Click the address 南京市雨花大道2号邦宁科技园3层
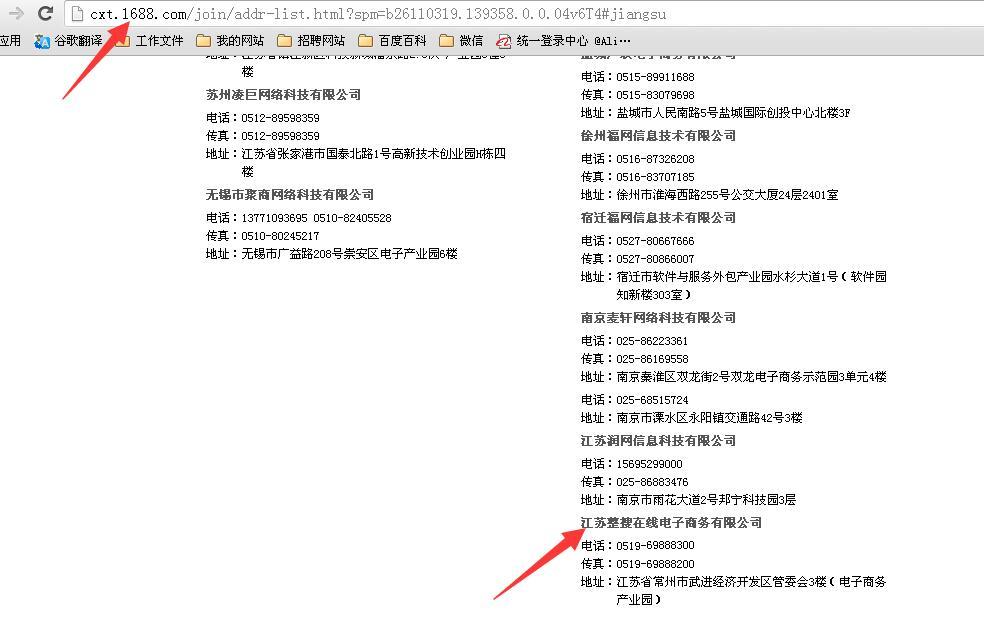The height and width of the screenshot is (633, 984). coord(706,500)
